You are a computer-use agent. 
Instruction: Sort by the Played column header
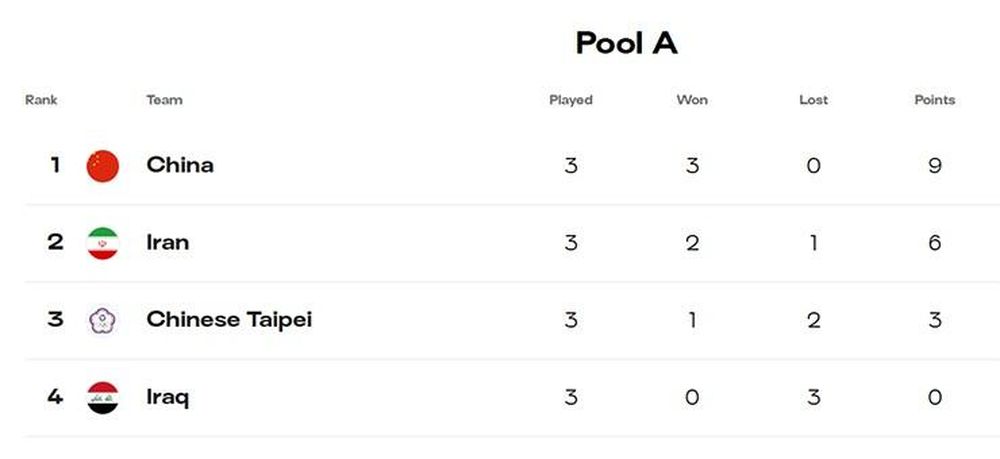[x=571, y=100]
